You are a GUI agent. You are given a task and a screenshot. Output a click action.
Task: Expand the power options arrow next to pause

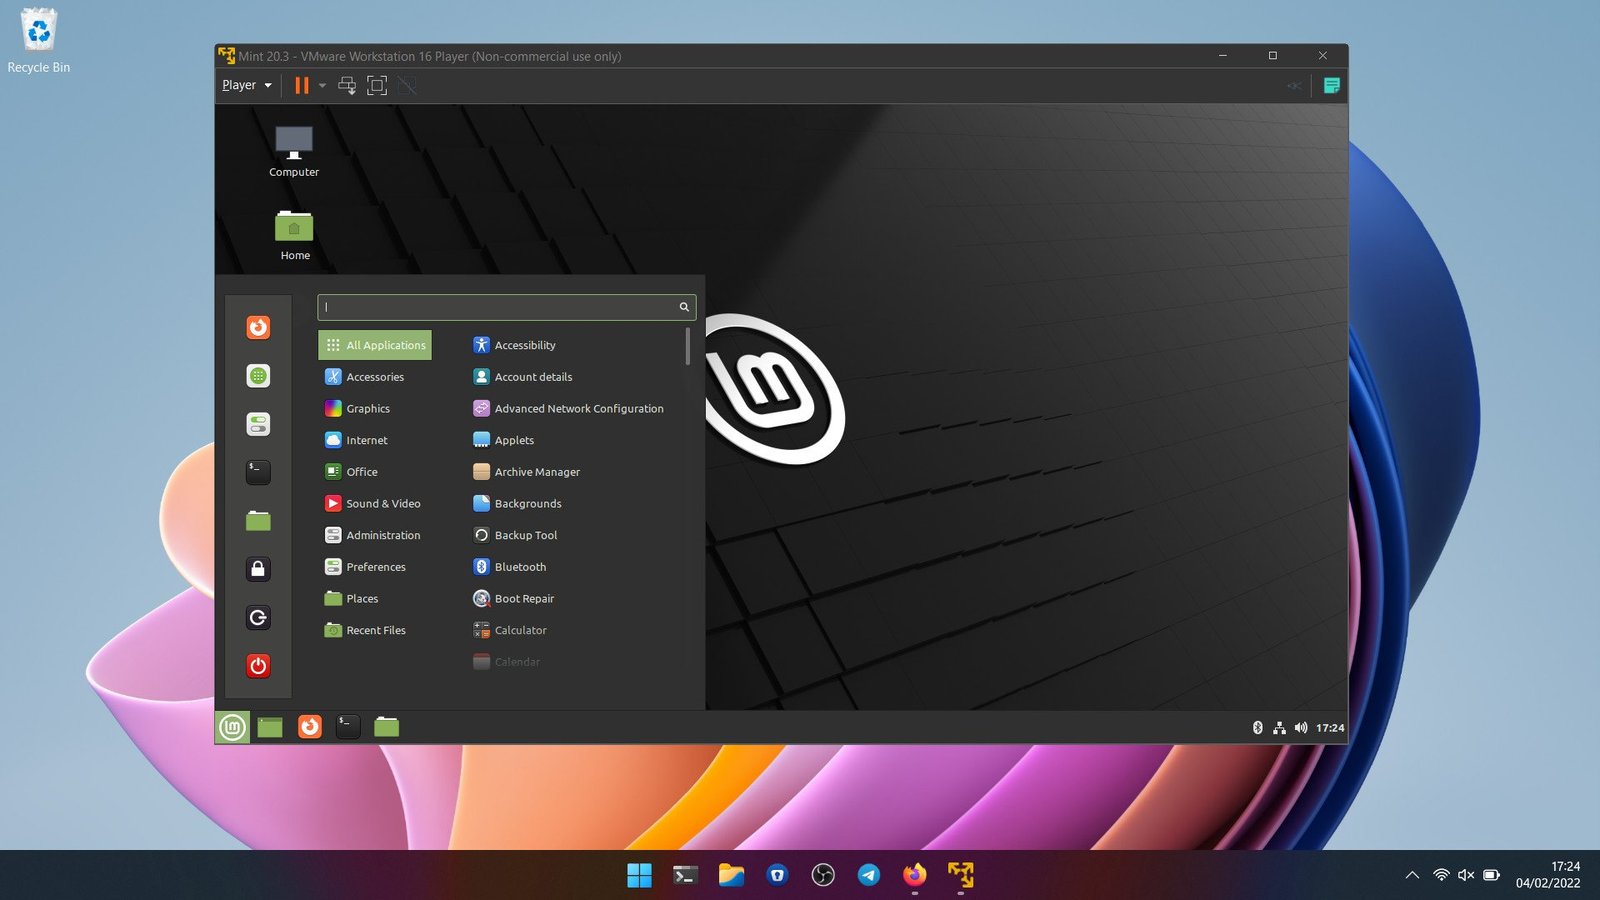click(x=322, y=86)
